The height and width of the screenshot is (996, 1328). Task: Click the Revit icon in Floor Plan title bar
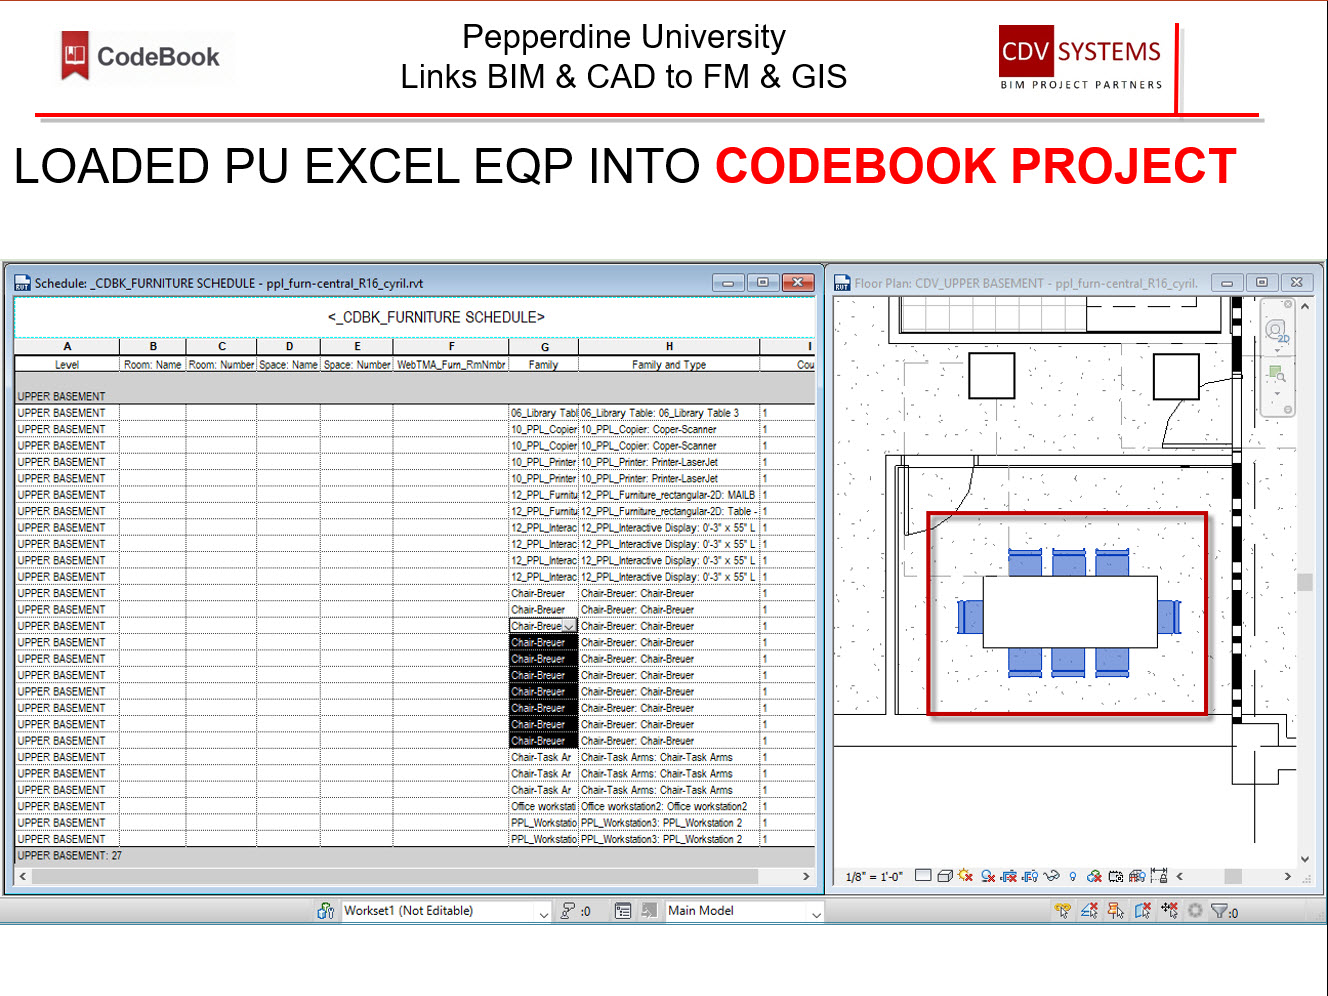[x=842, y=283]
